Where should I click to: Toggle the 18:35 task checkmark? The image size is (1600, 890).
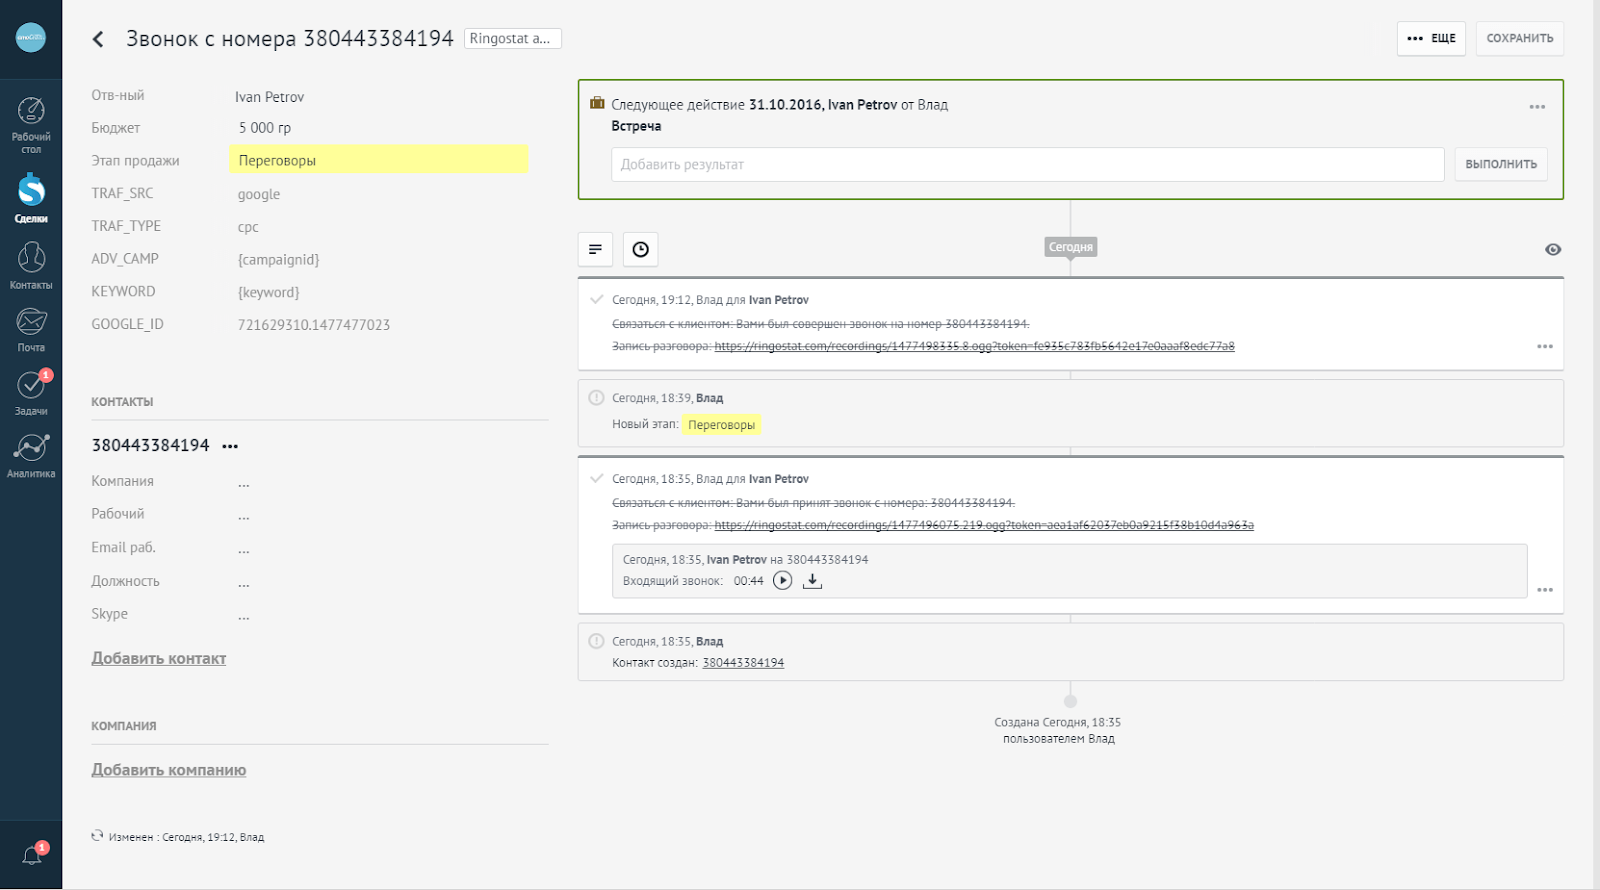(597, 478)
